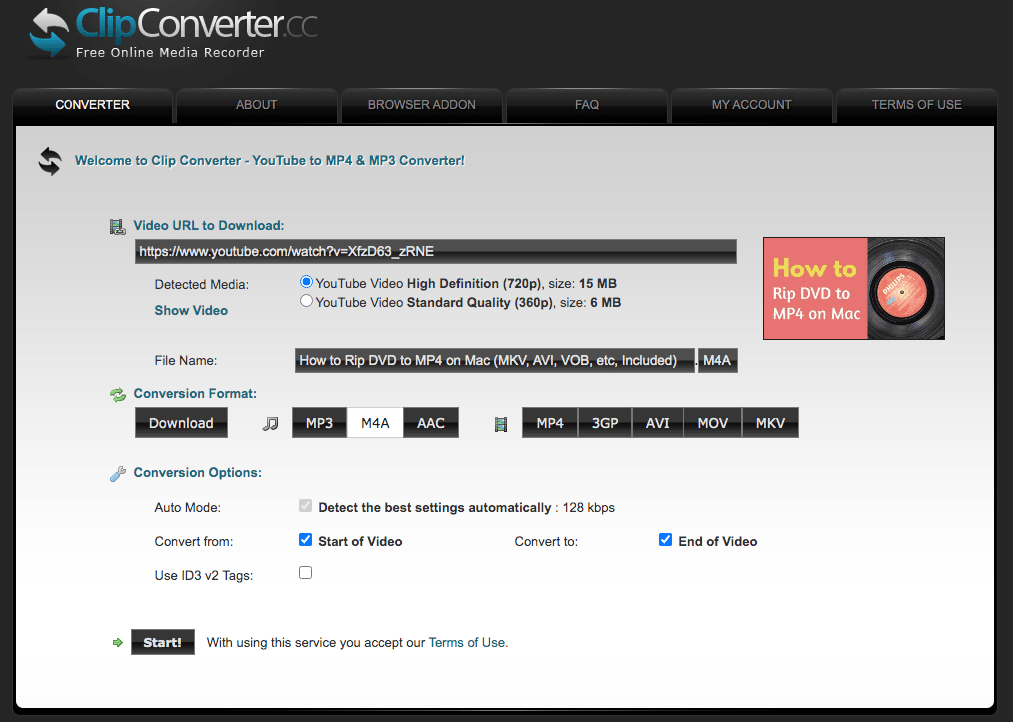Viewport: 1013px width, 722px height.
Task: Select the Standard Quality 360p radio button
Action: point(306,300)
